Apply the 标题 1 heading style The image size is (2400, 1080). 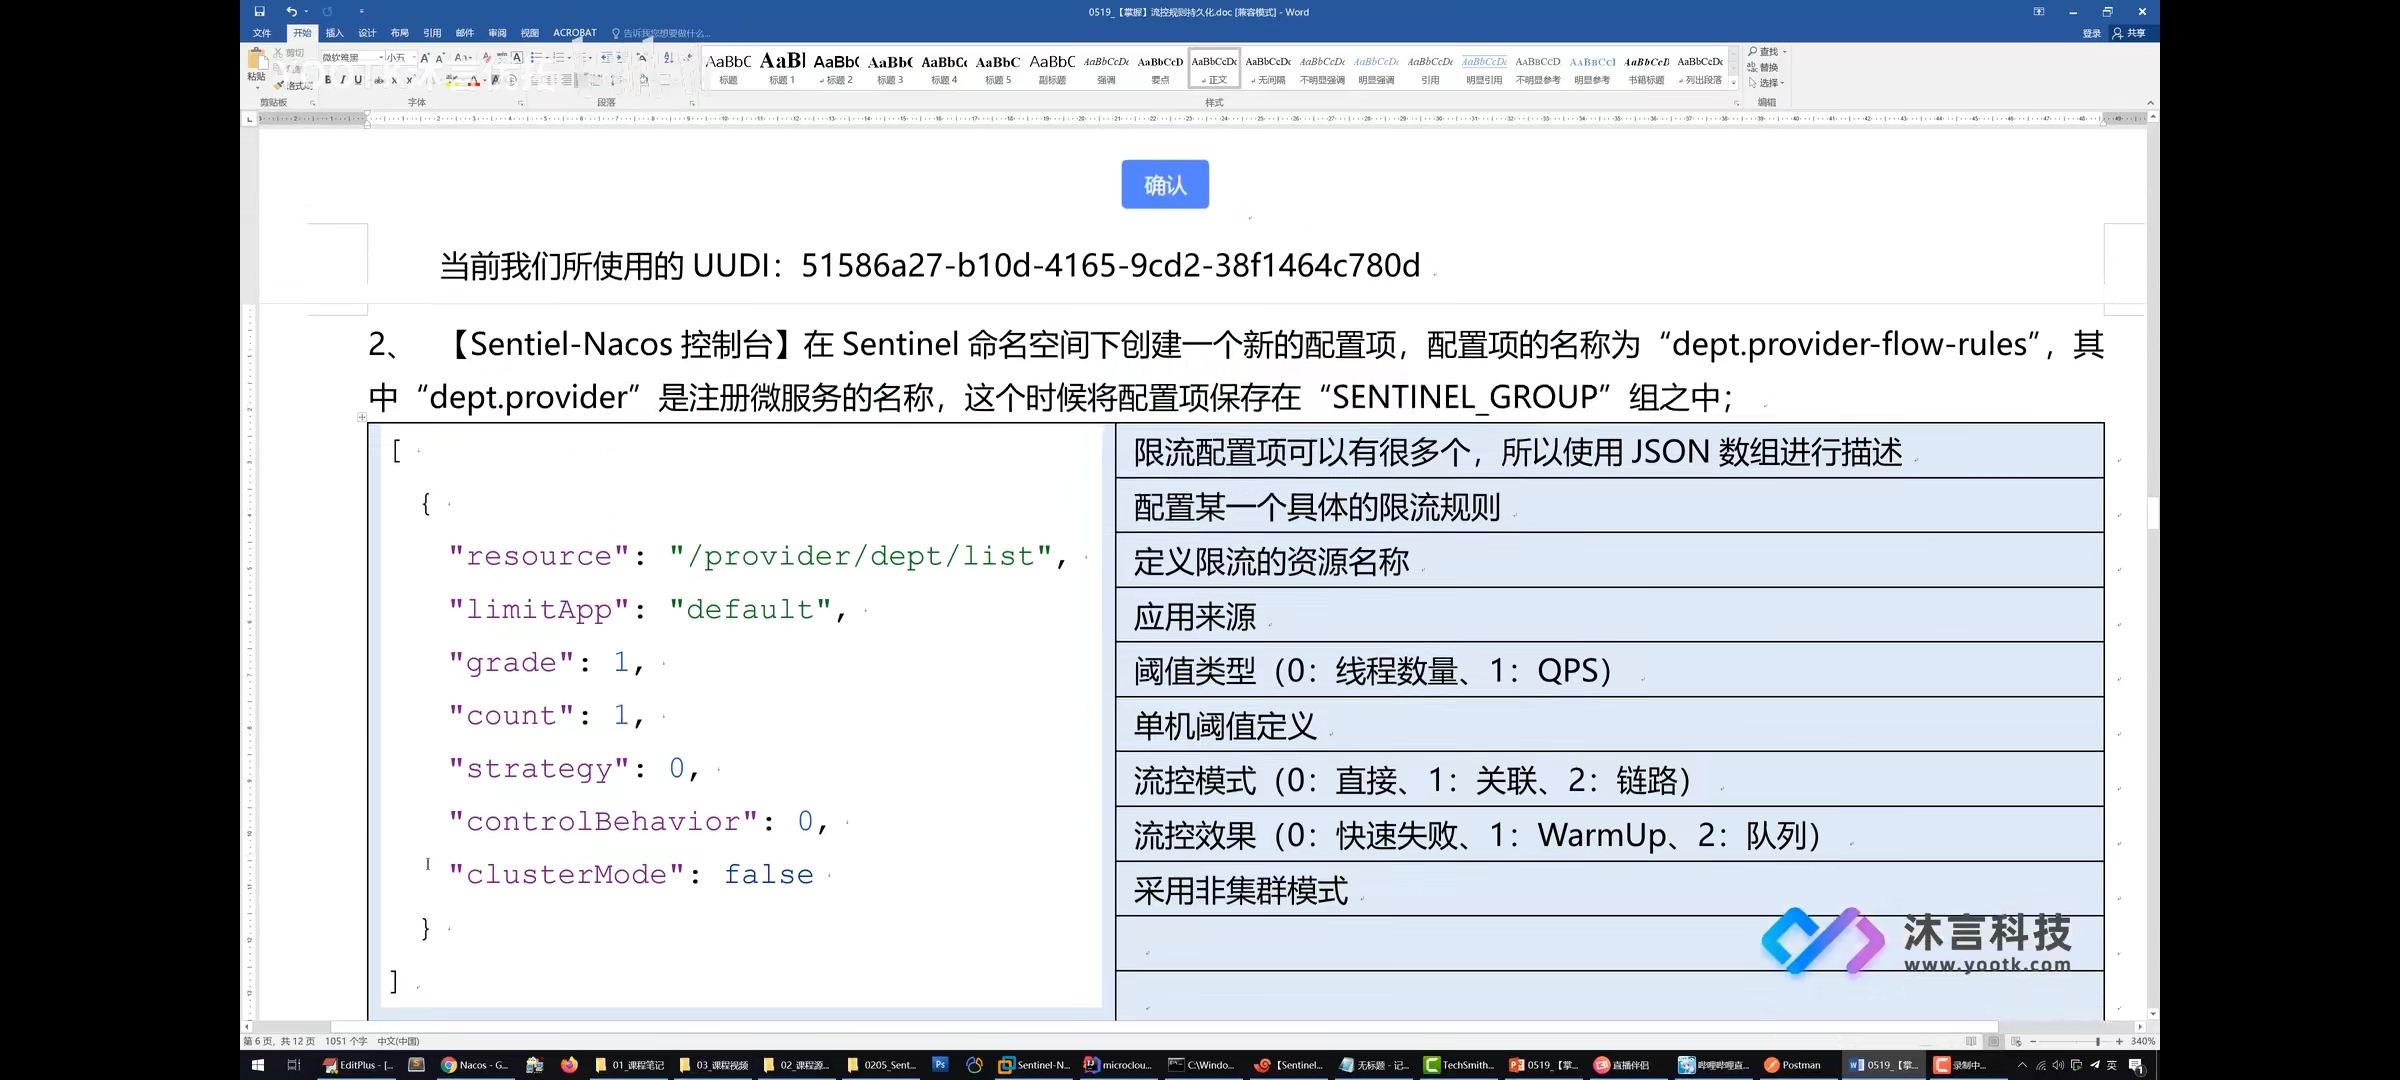[x=782, y=68]
